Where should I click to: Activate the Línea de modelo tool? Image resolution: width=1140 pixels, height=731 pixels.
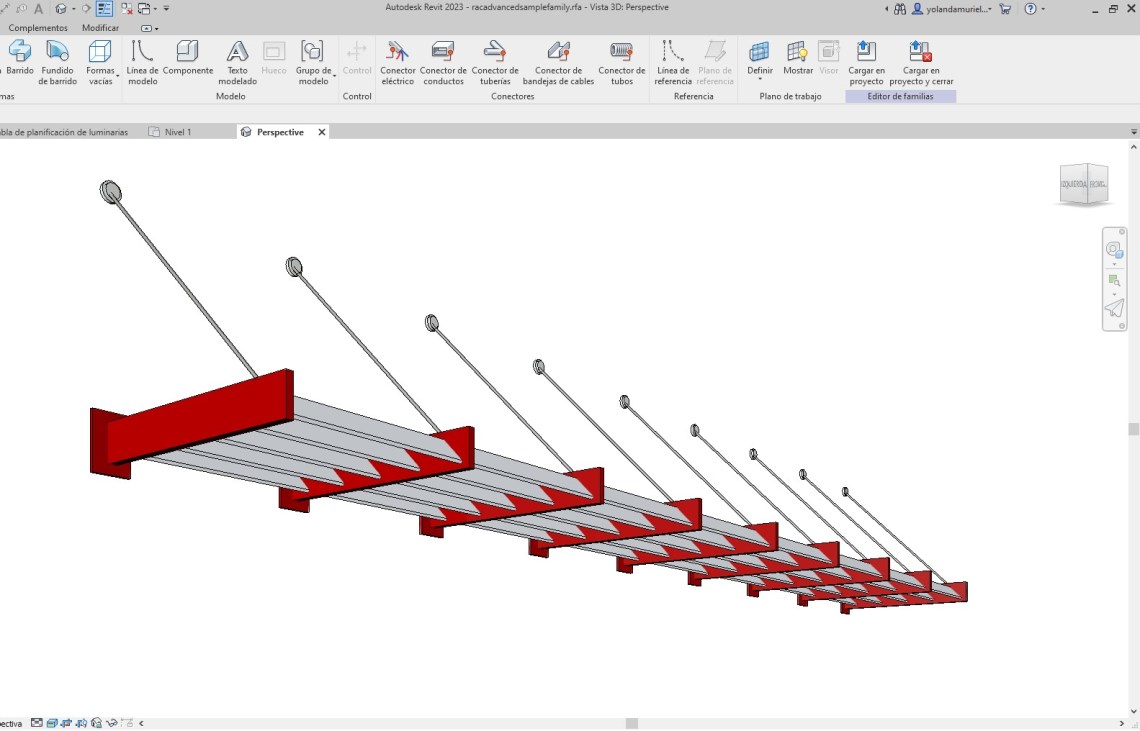point(142,61)
